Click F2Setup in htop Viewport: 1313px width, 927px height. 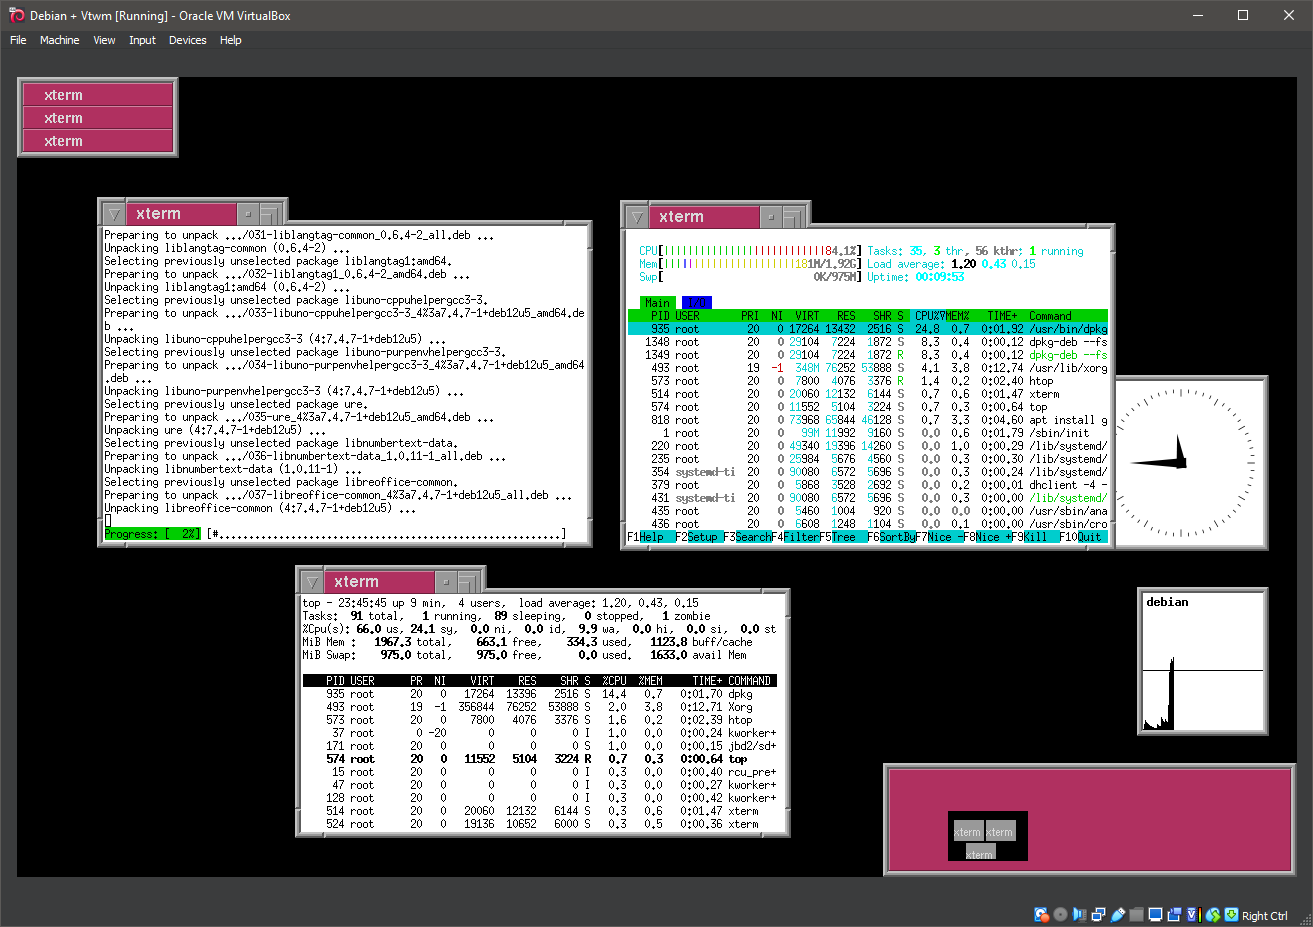[701, 537]
